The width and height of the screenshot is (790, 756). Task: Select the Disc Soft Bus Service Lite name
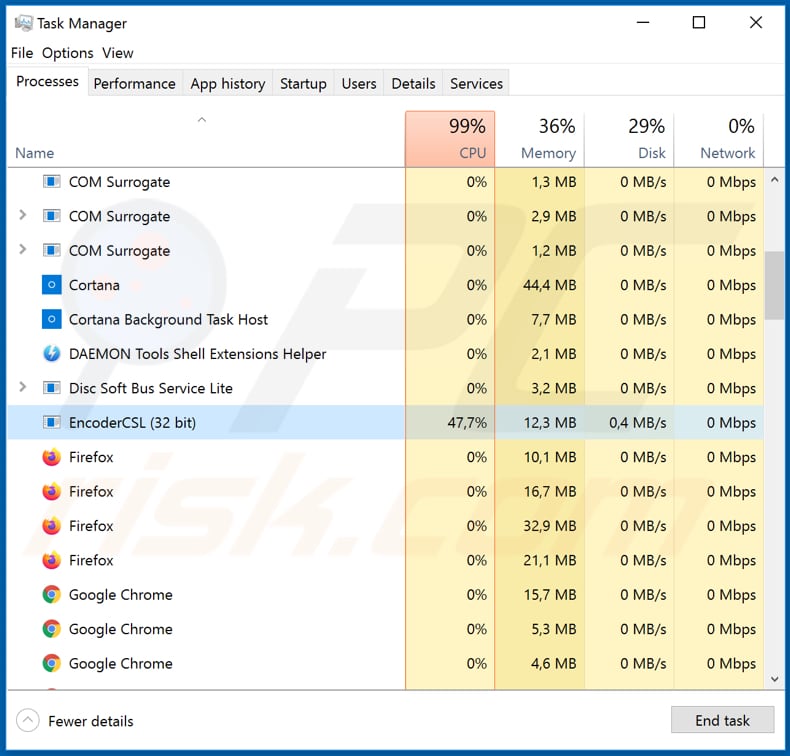[151, 388]
